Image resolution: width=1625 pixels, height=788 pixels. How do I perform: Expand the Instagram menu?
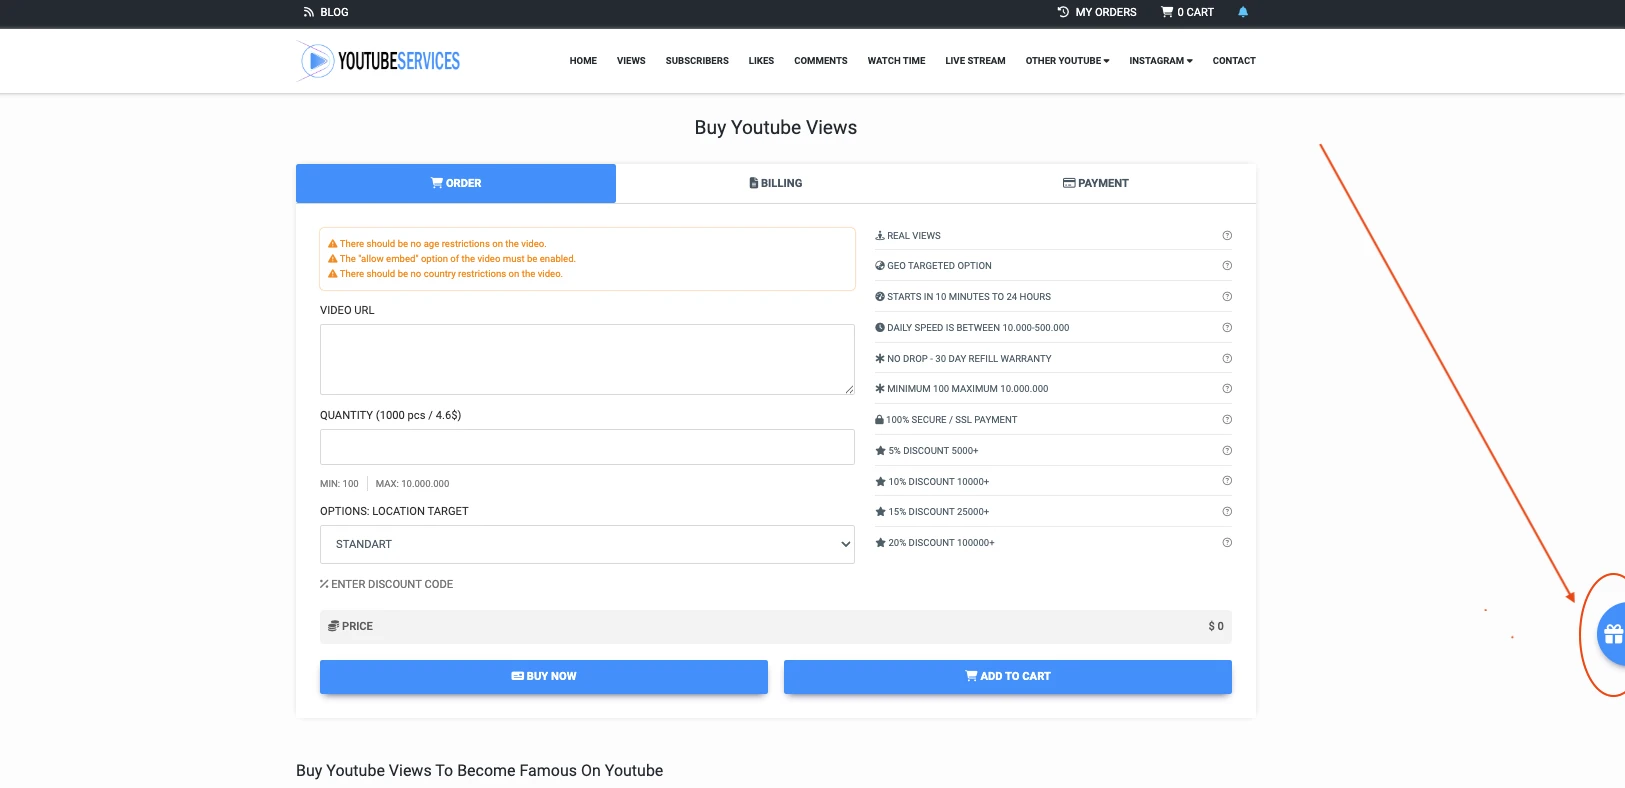coord(1160,61)
